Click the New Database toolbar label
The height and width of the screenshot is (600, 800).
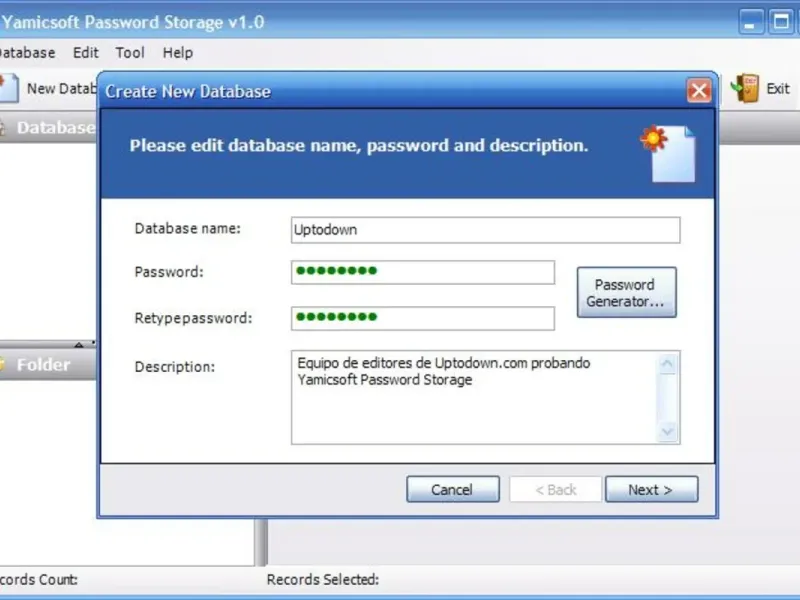[62, 89]
